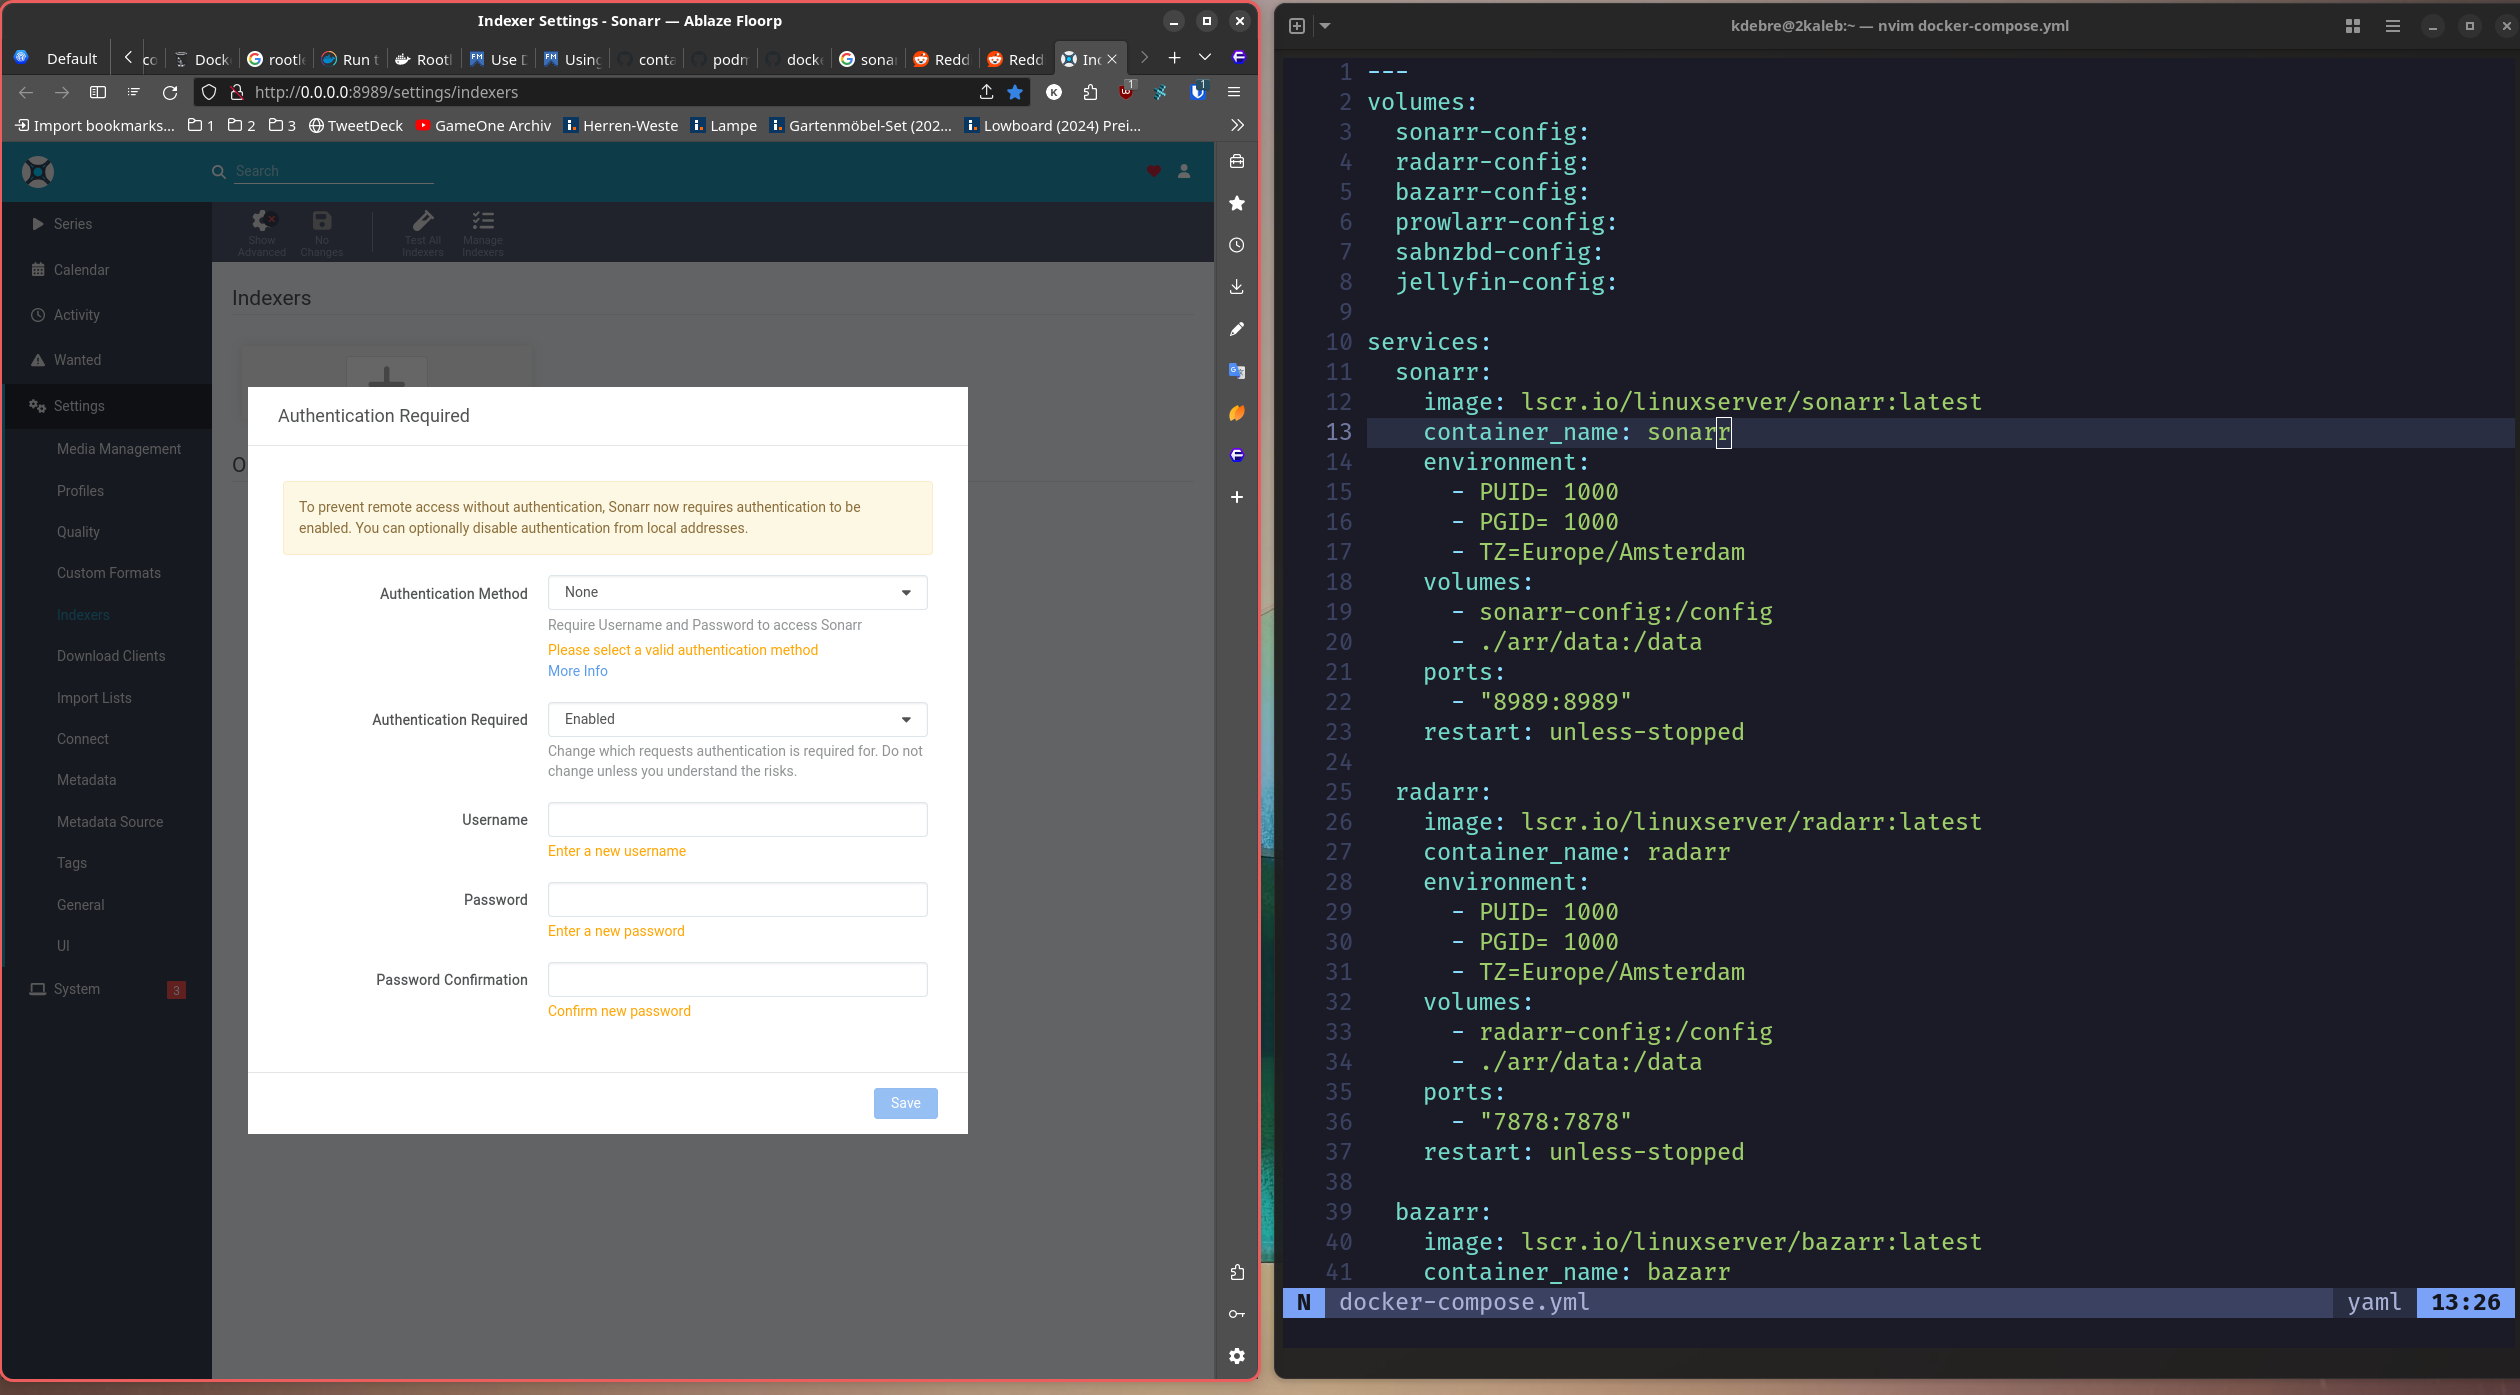Click the Password Confirmation field
The width and height of the screenshot is (2520, 1395).
737,980
